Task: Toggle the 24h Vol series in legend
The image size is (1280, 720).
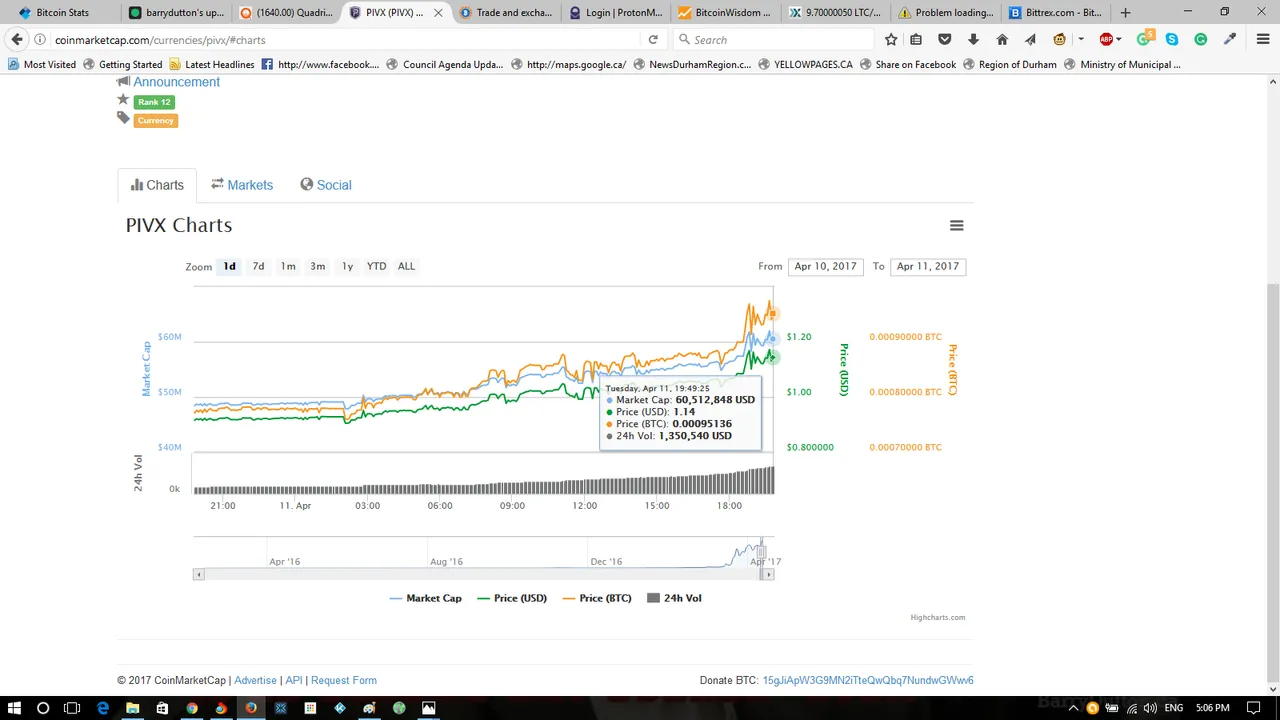Action: coord(675,598)
